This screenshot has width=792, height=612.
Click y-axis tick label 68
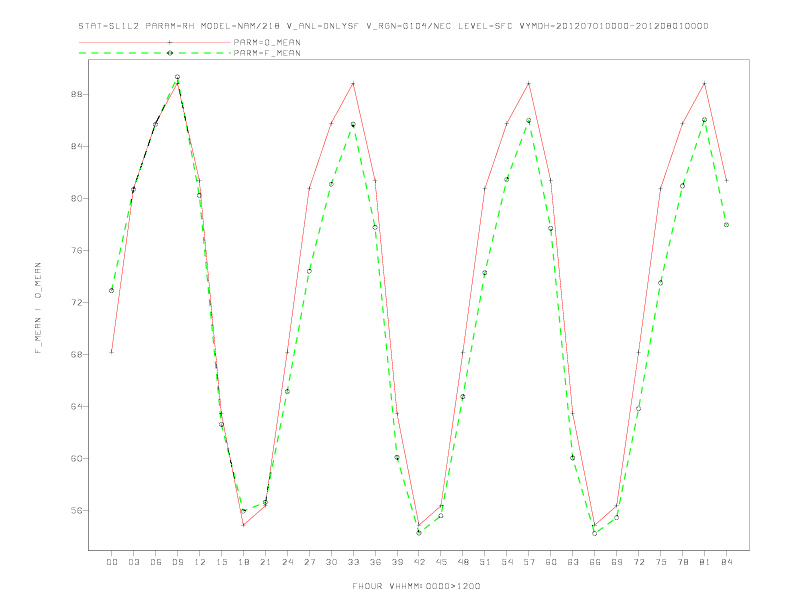(x=77, y=354)
